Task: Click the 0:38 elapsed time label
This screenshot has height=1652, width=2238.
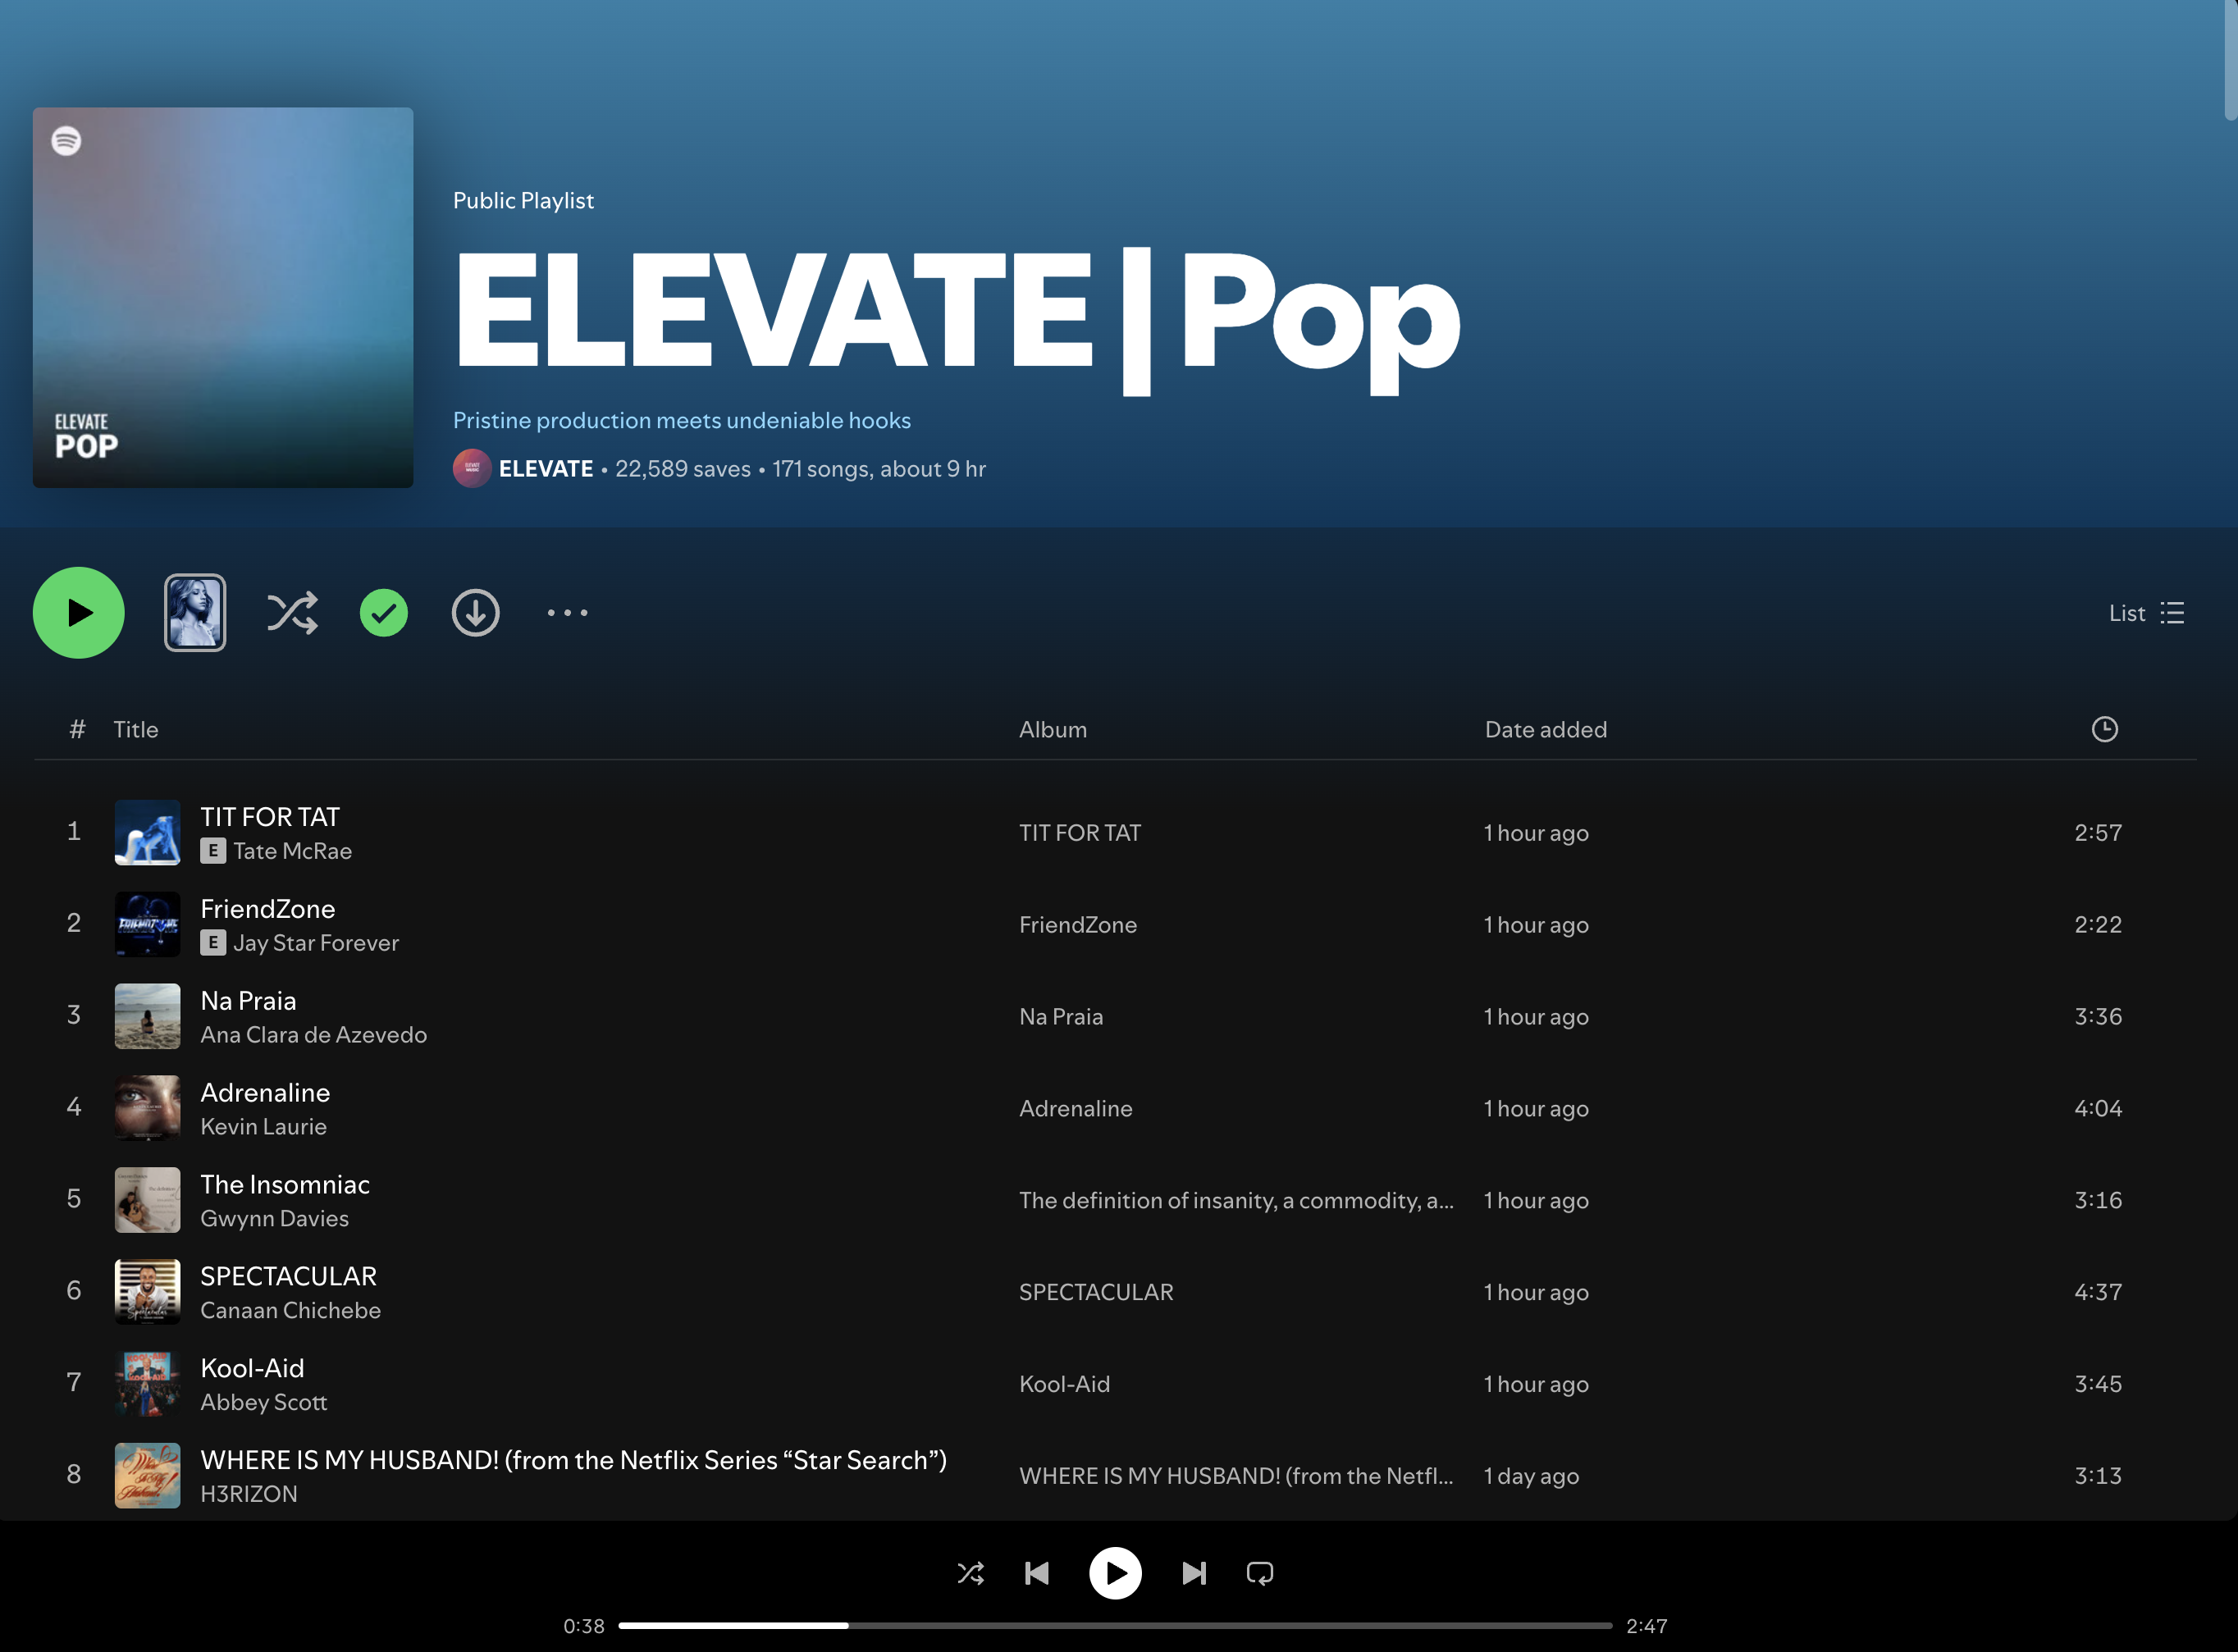Action: click(584, 1627)
